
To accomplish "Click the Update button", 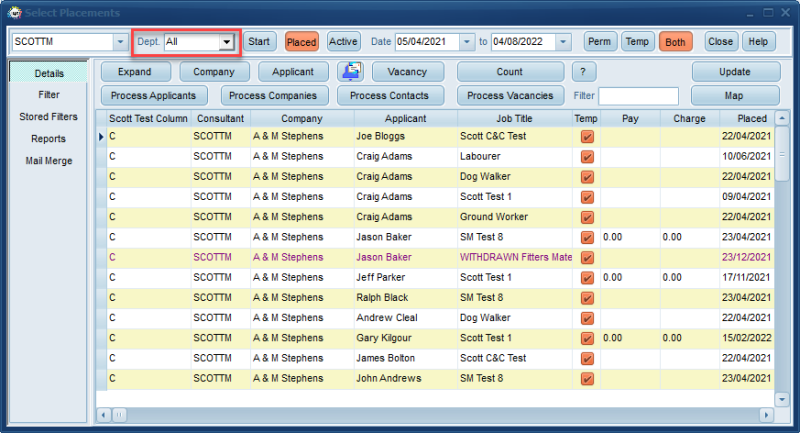I will [x=735, y=72].
